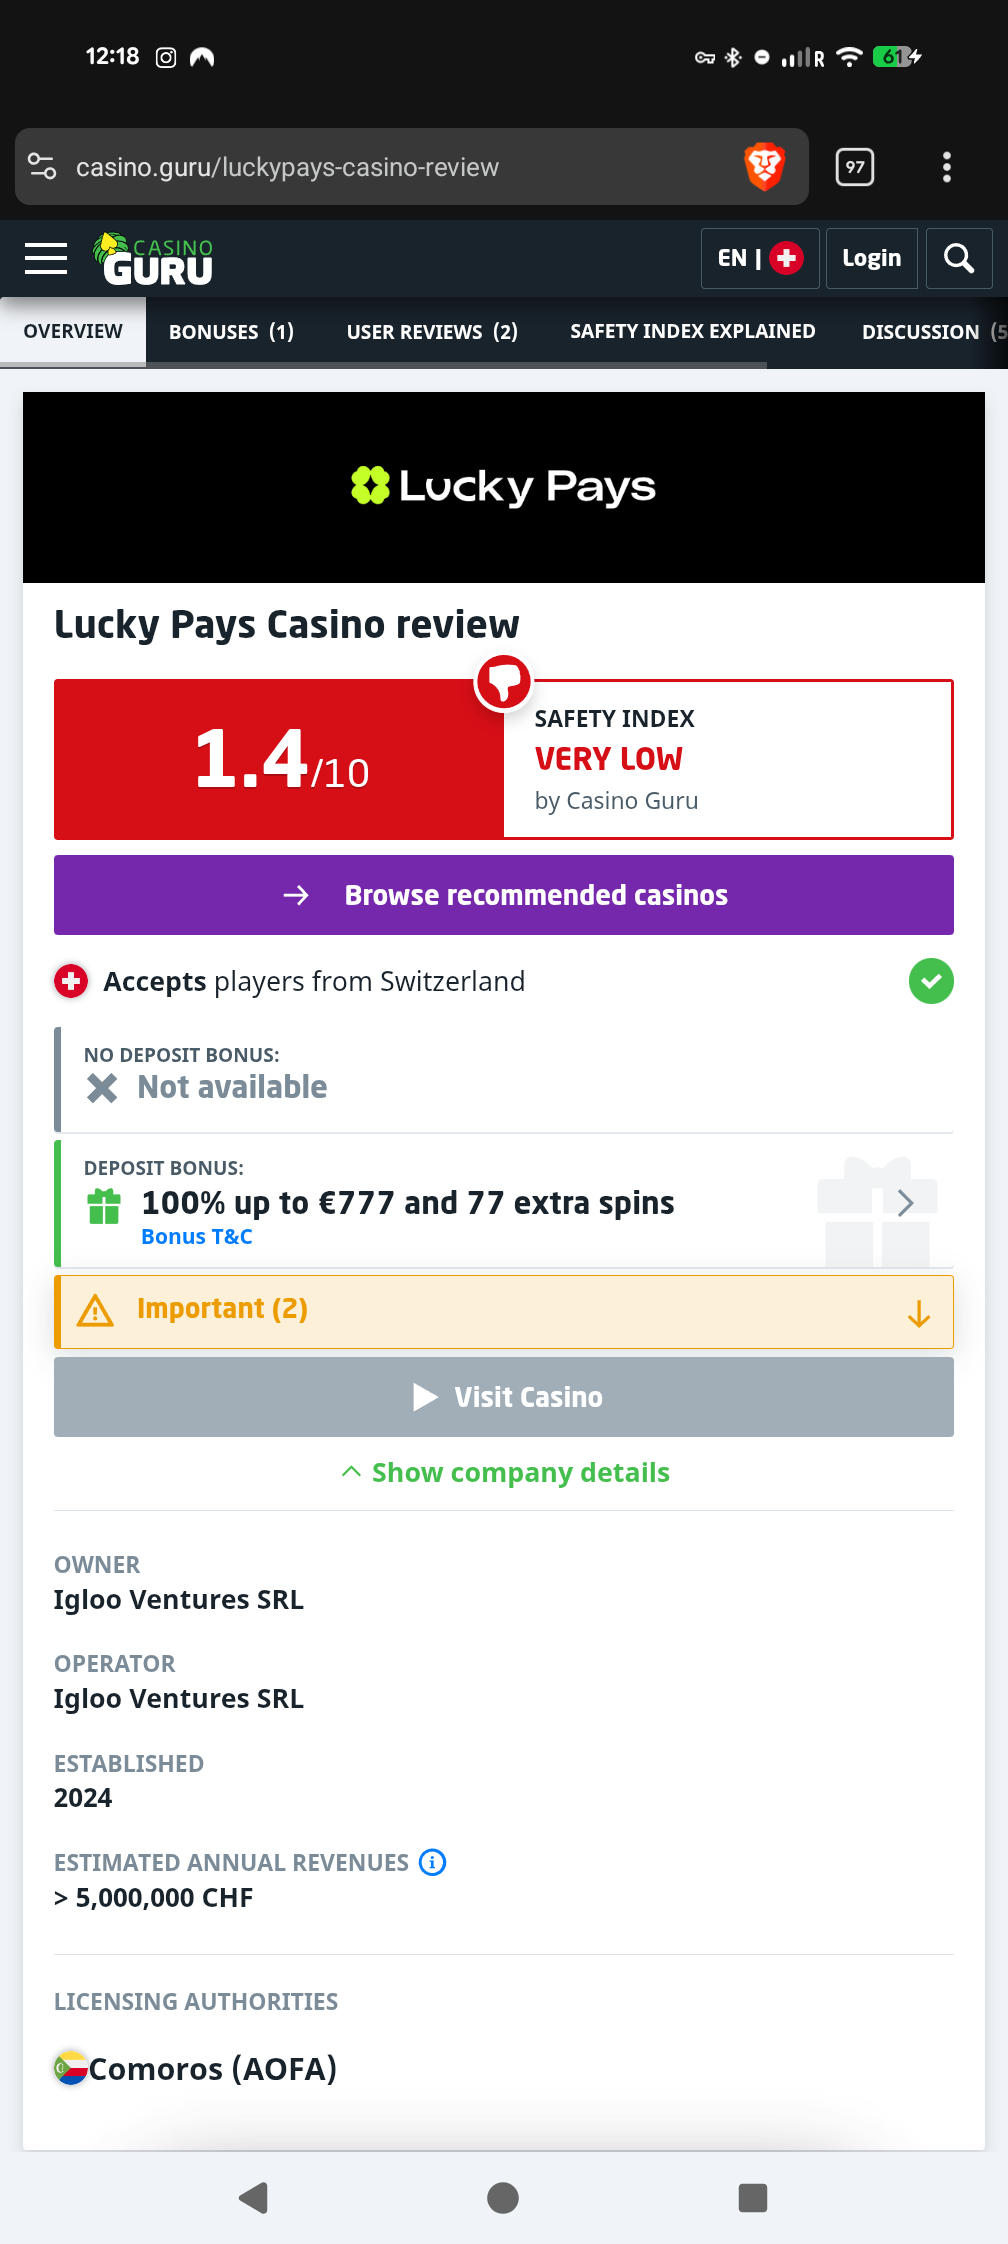Expand the Important (2) warning section
The height and width of the screenshot is (2244, 1008).
tap(503, 1311)
